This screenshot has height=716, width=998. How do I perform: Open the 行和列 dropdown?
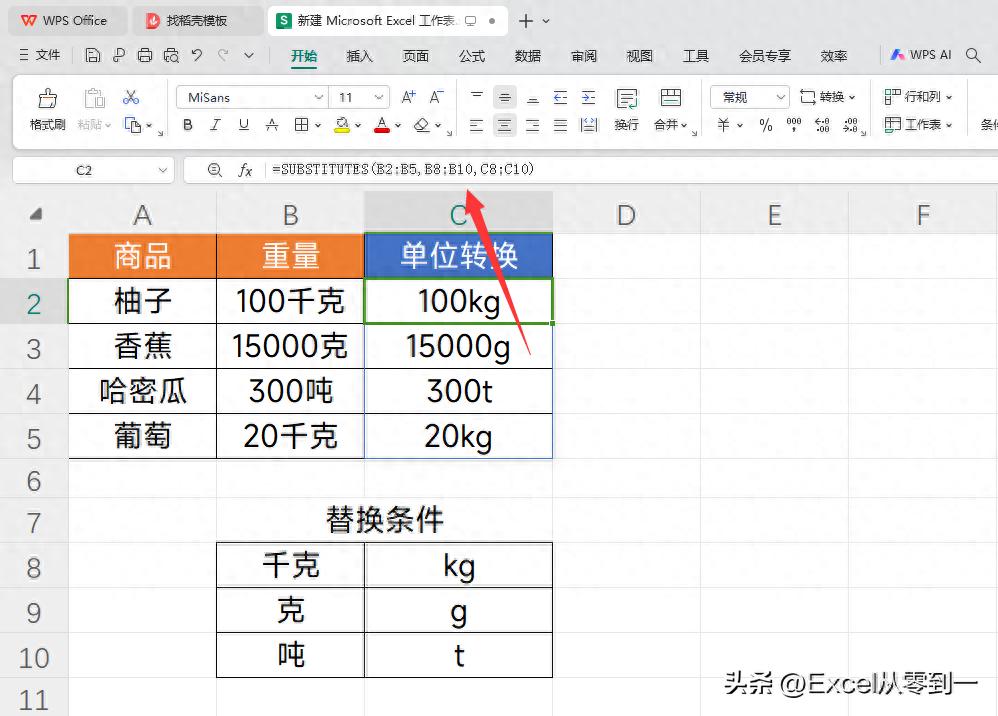pyautogui.click(x=918, y=97)
